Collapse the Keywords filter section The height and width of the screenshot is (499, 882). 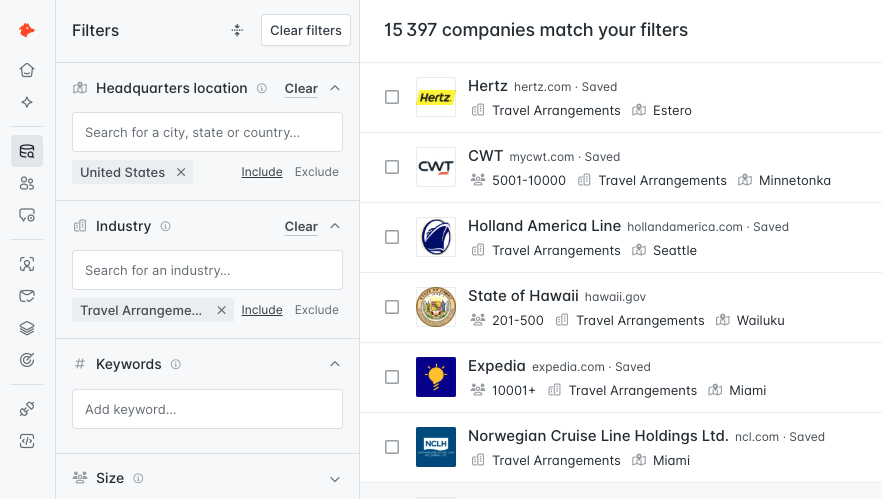(335, 364)
